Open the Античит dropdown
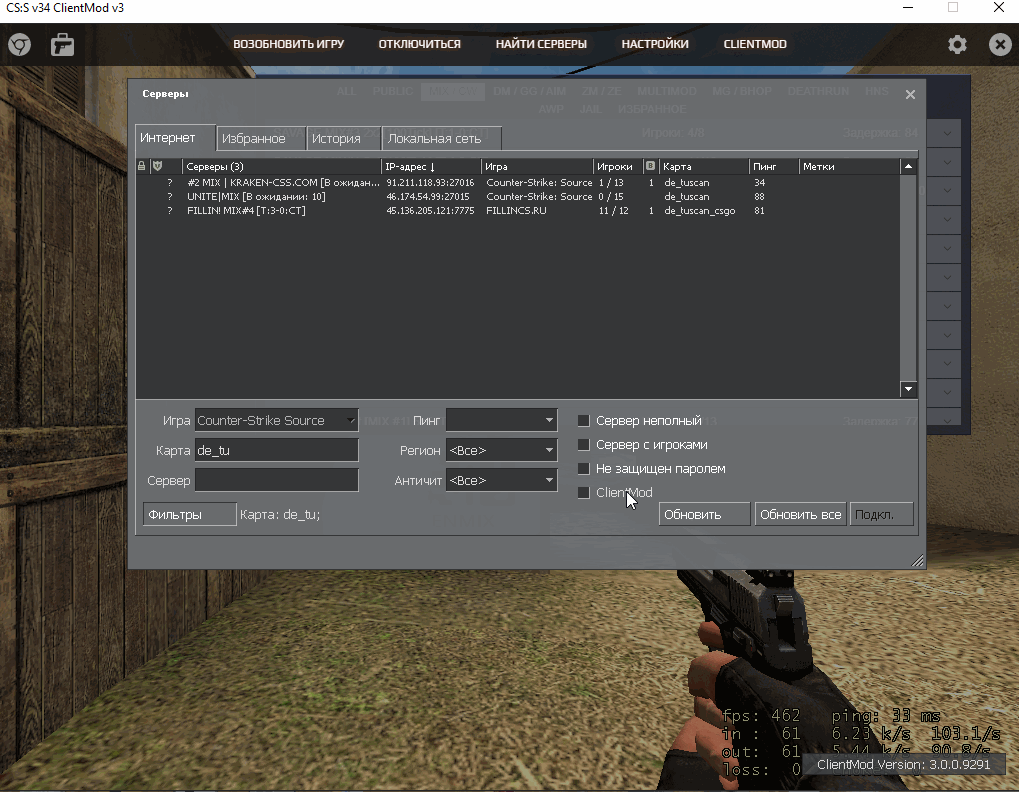Image resolution: width=1019 pixels, height=792 pixels. tap(501, 481)
